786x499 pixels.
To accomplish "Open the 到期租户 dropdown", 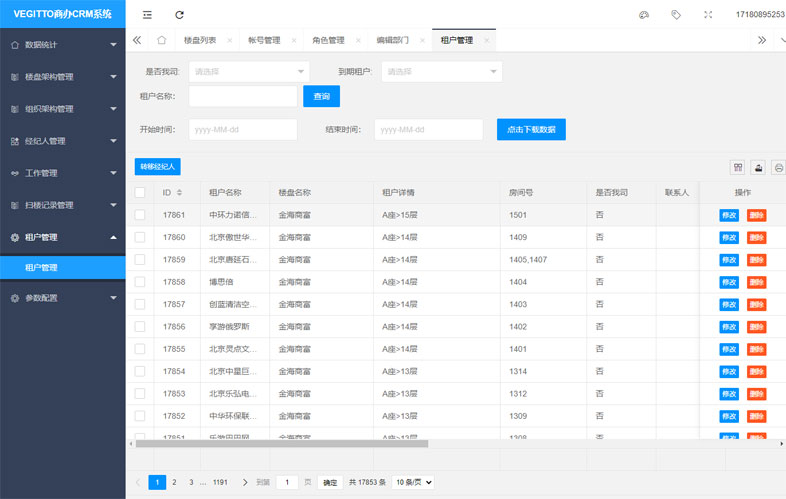I will tap(442, 72).
